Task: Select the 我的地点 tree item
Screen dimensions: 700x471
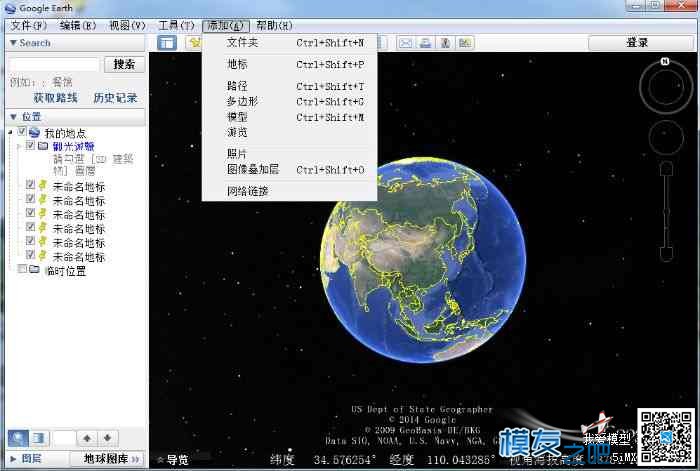Action: 65,133
